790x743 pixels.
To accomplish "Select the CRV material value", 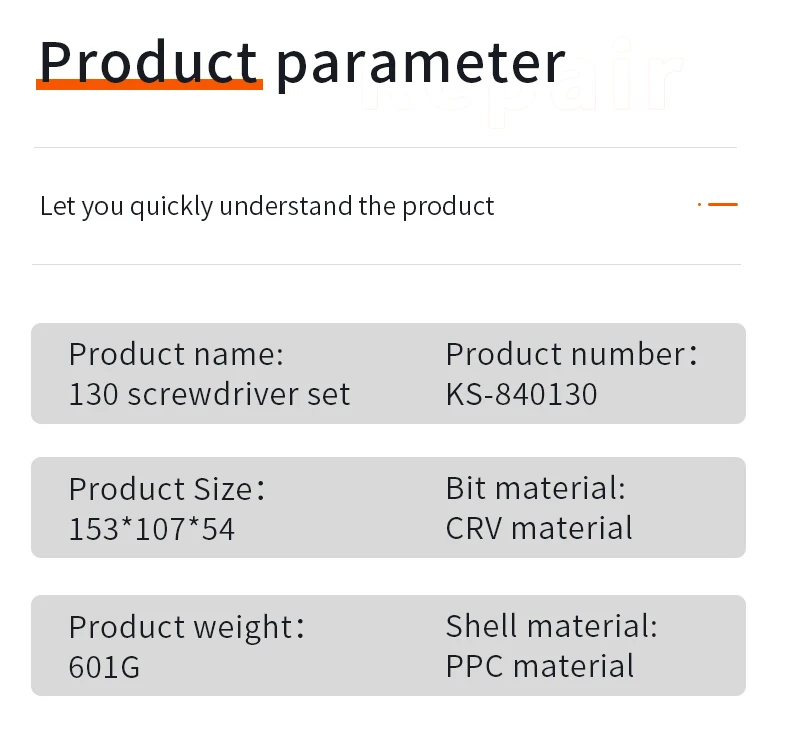I will [539, 528].
